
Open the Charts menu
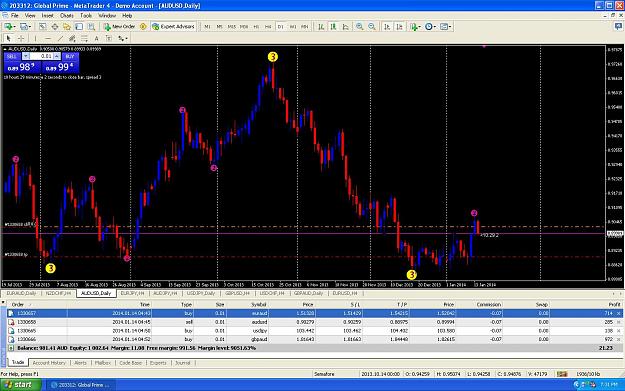(x=67, y=16)
